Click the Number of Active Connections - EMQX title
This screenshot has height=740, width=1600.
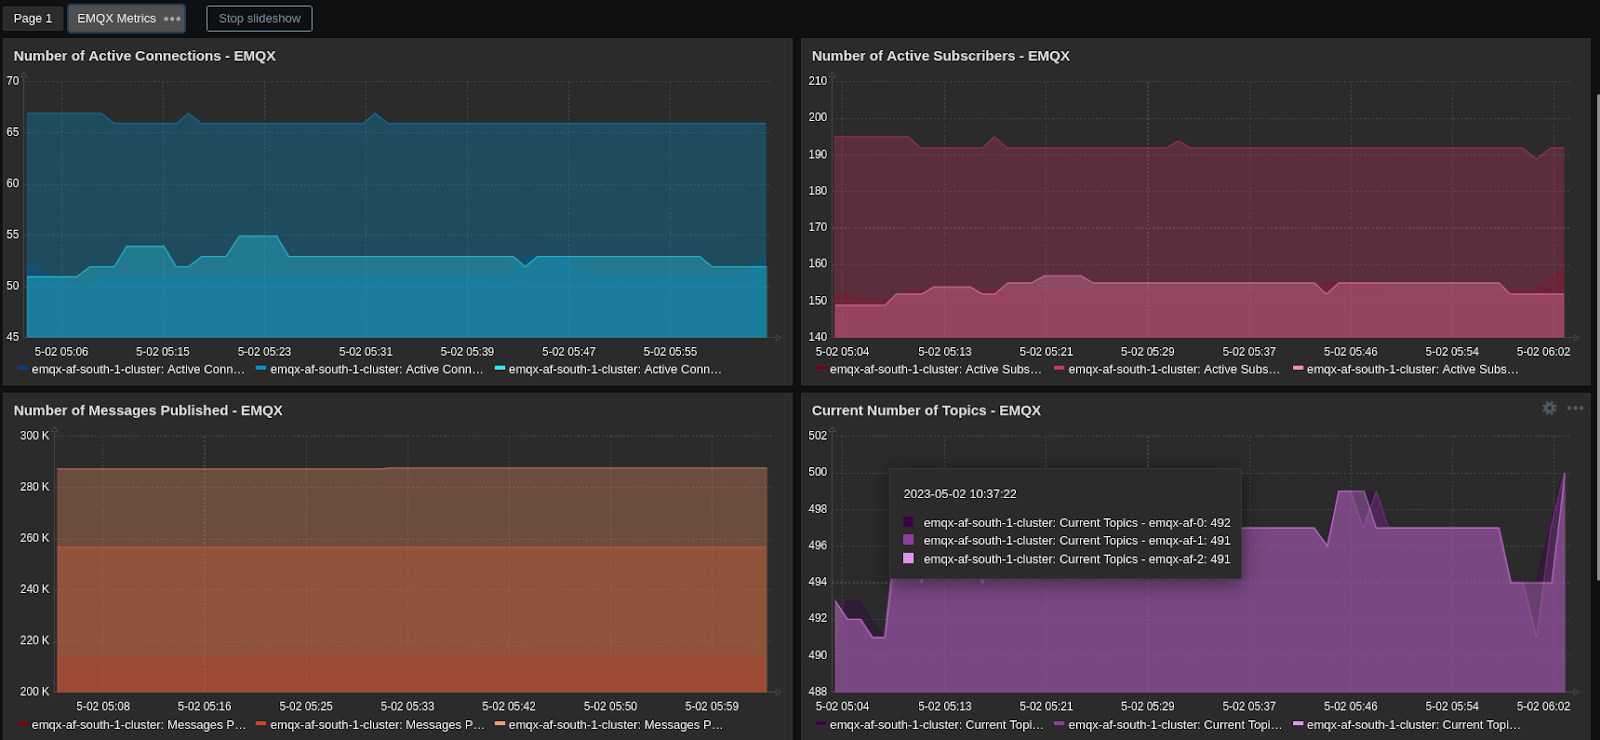pos(144,56)
